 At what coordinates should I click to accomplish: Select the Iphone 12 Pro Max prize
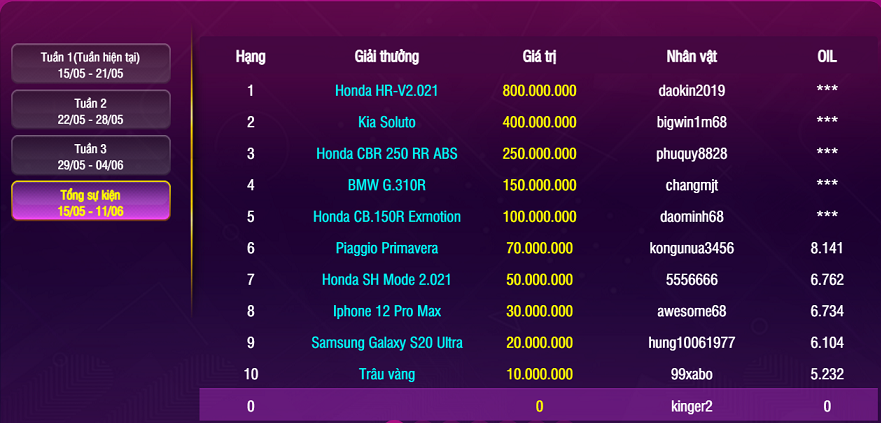click(386, 311)
